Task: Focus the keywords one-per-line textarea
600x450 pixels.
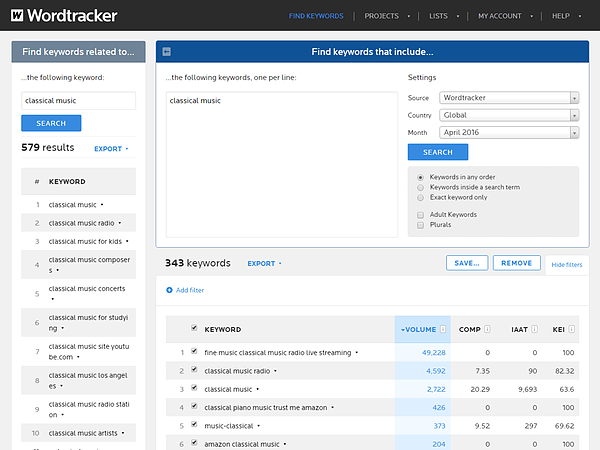Action: (x=282, y=164)
